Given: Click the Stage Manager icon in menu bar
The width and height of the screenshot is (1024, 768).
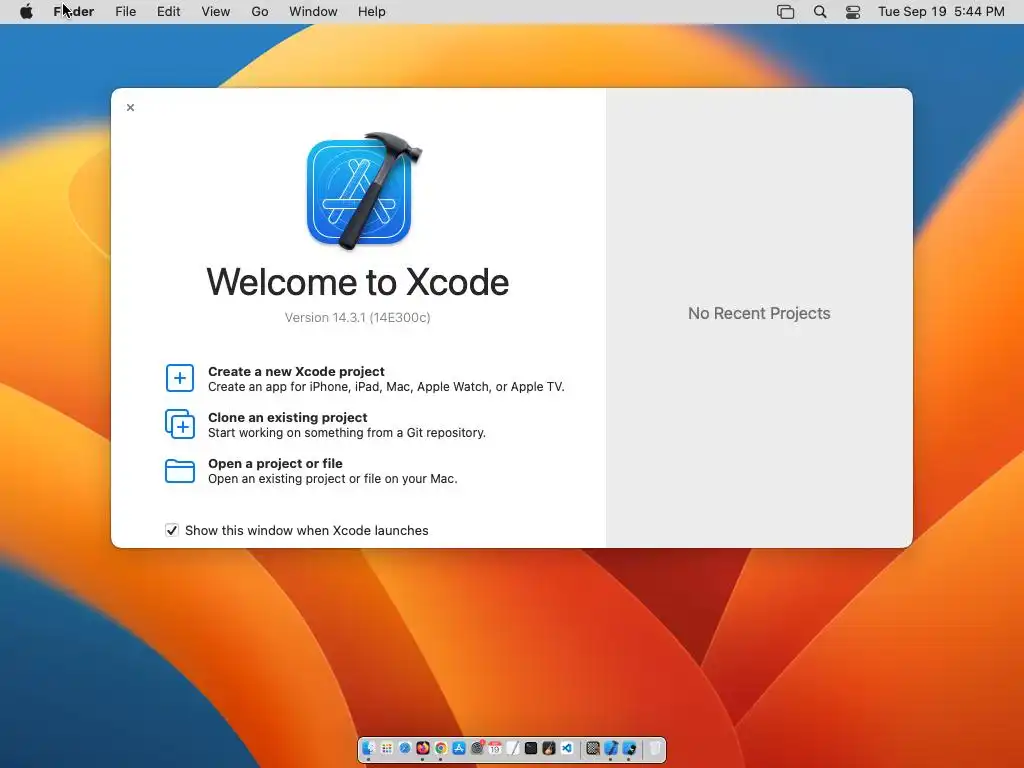Looking at the screenshot, I should 786,12.
